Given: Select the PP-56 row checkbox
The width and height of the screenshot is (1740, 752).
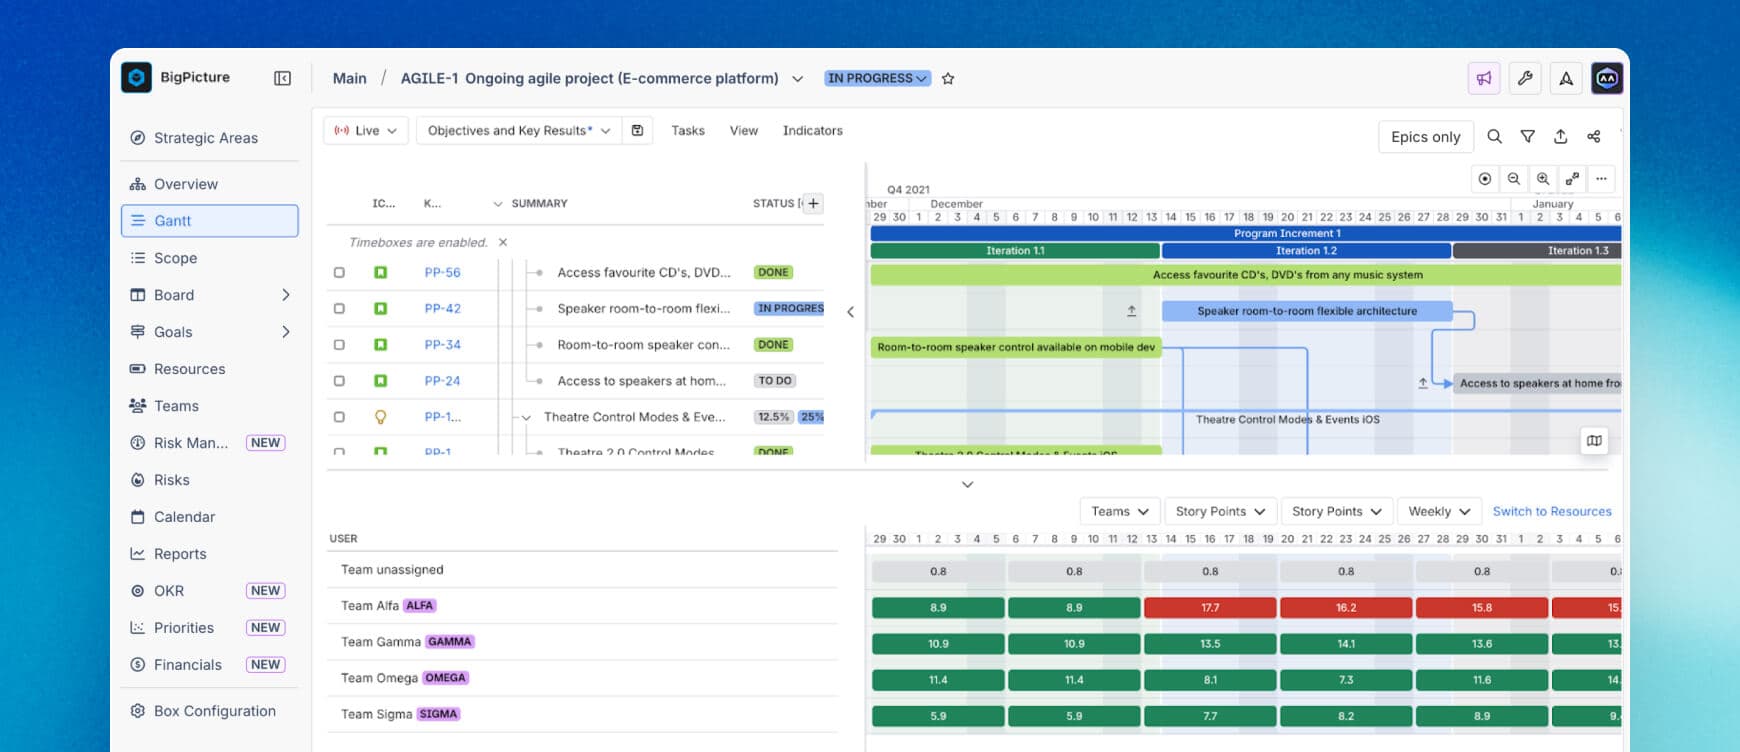Looking at the screenshot, I should point(339,272).
